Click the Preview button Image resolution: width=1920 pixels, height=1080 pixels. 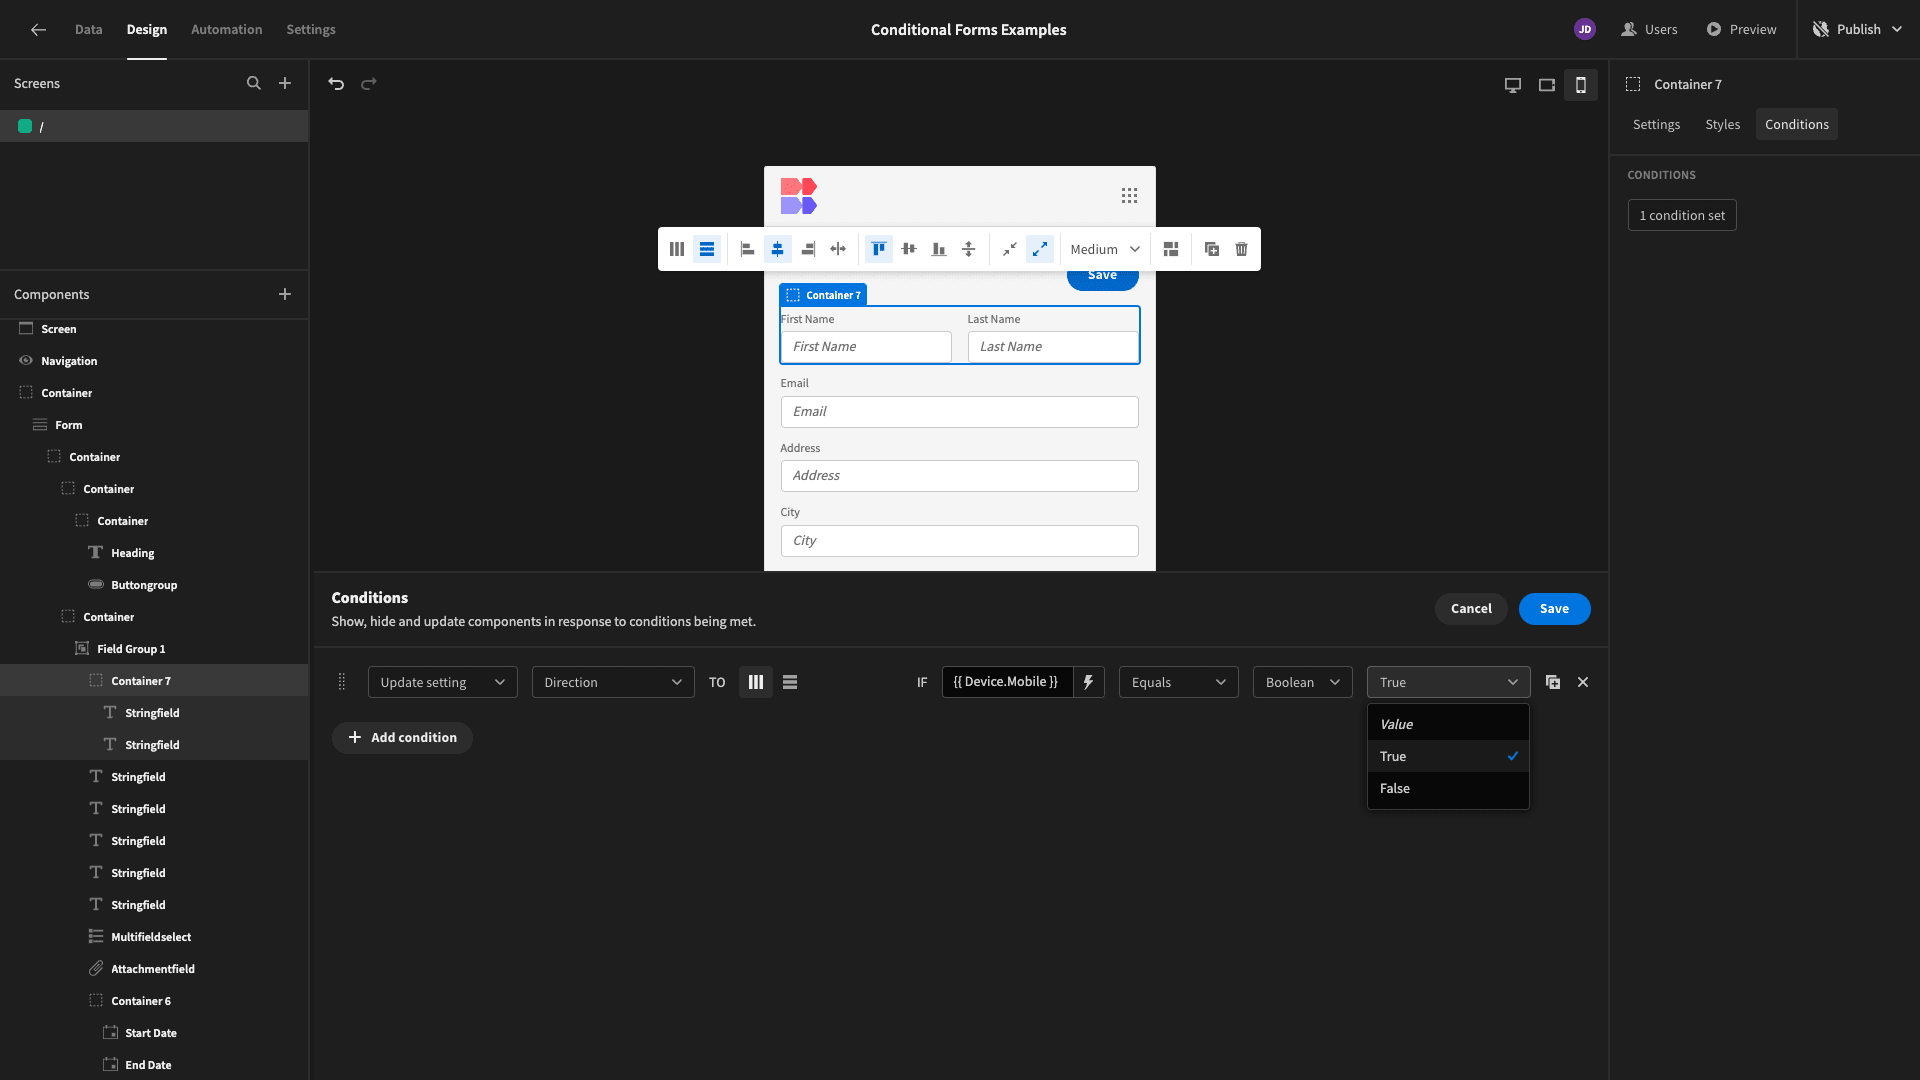tap(1741, 30)
